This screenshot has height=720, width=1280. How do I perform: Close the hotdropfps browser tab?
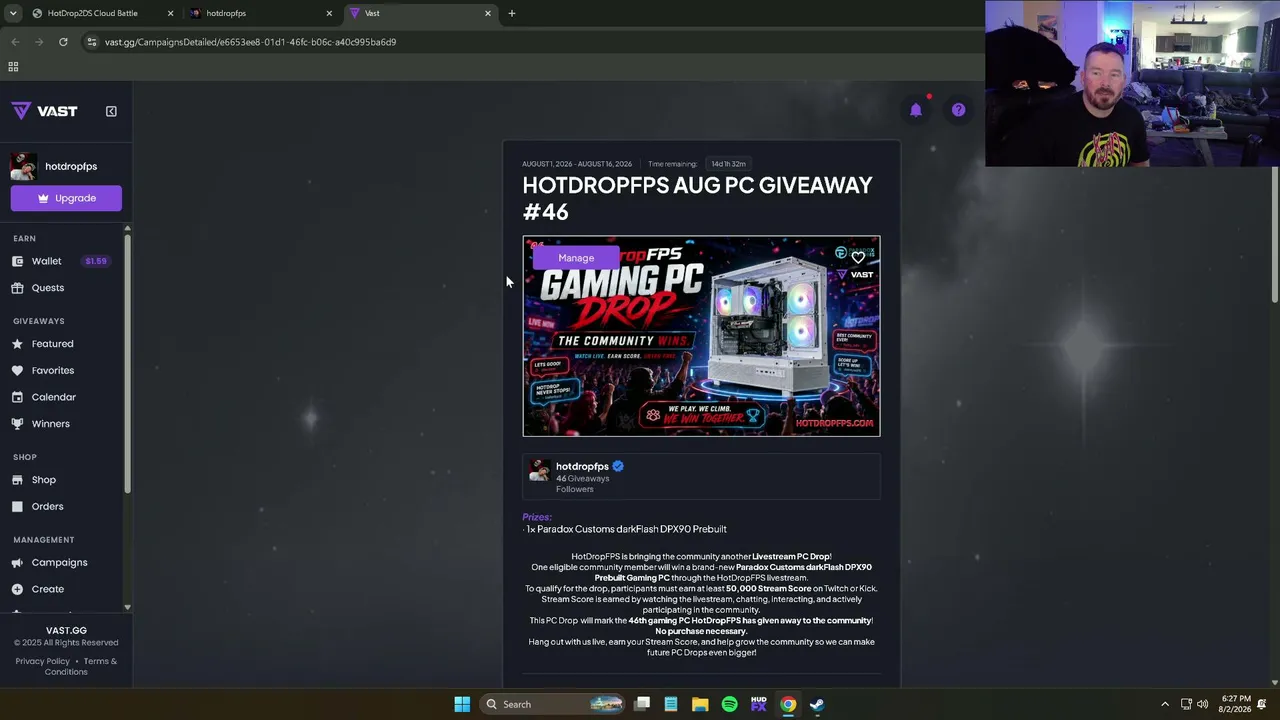pyautogui.click(x=329, y=13)
